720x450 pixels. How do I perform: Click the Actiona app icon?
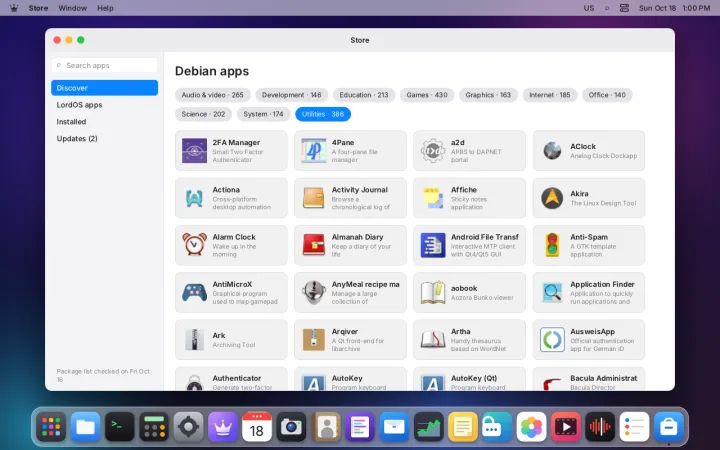194,198
